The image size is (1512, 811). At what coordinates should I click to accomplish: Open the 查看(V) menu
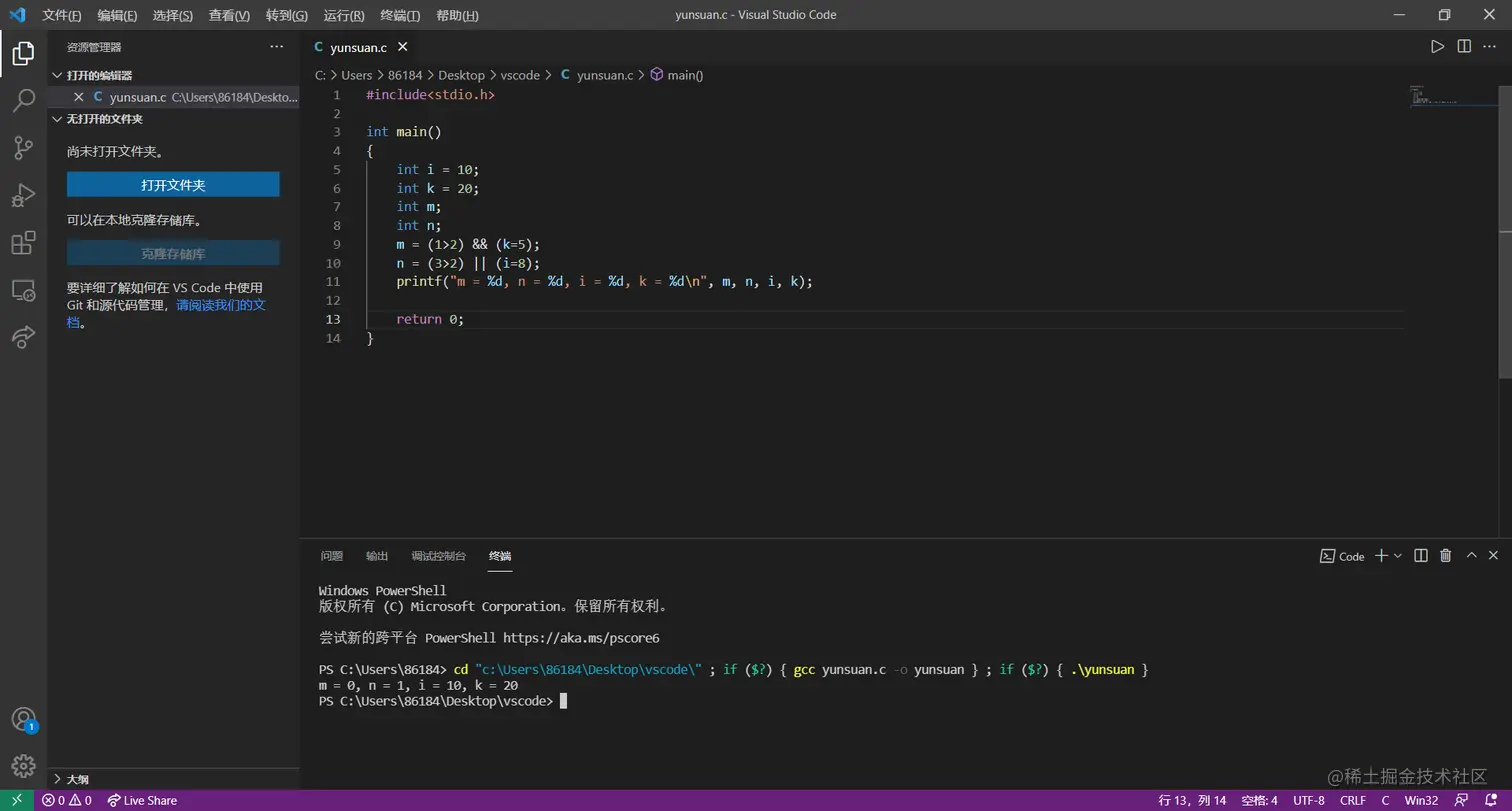click(229, 15)
